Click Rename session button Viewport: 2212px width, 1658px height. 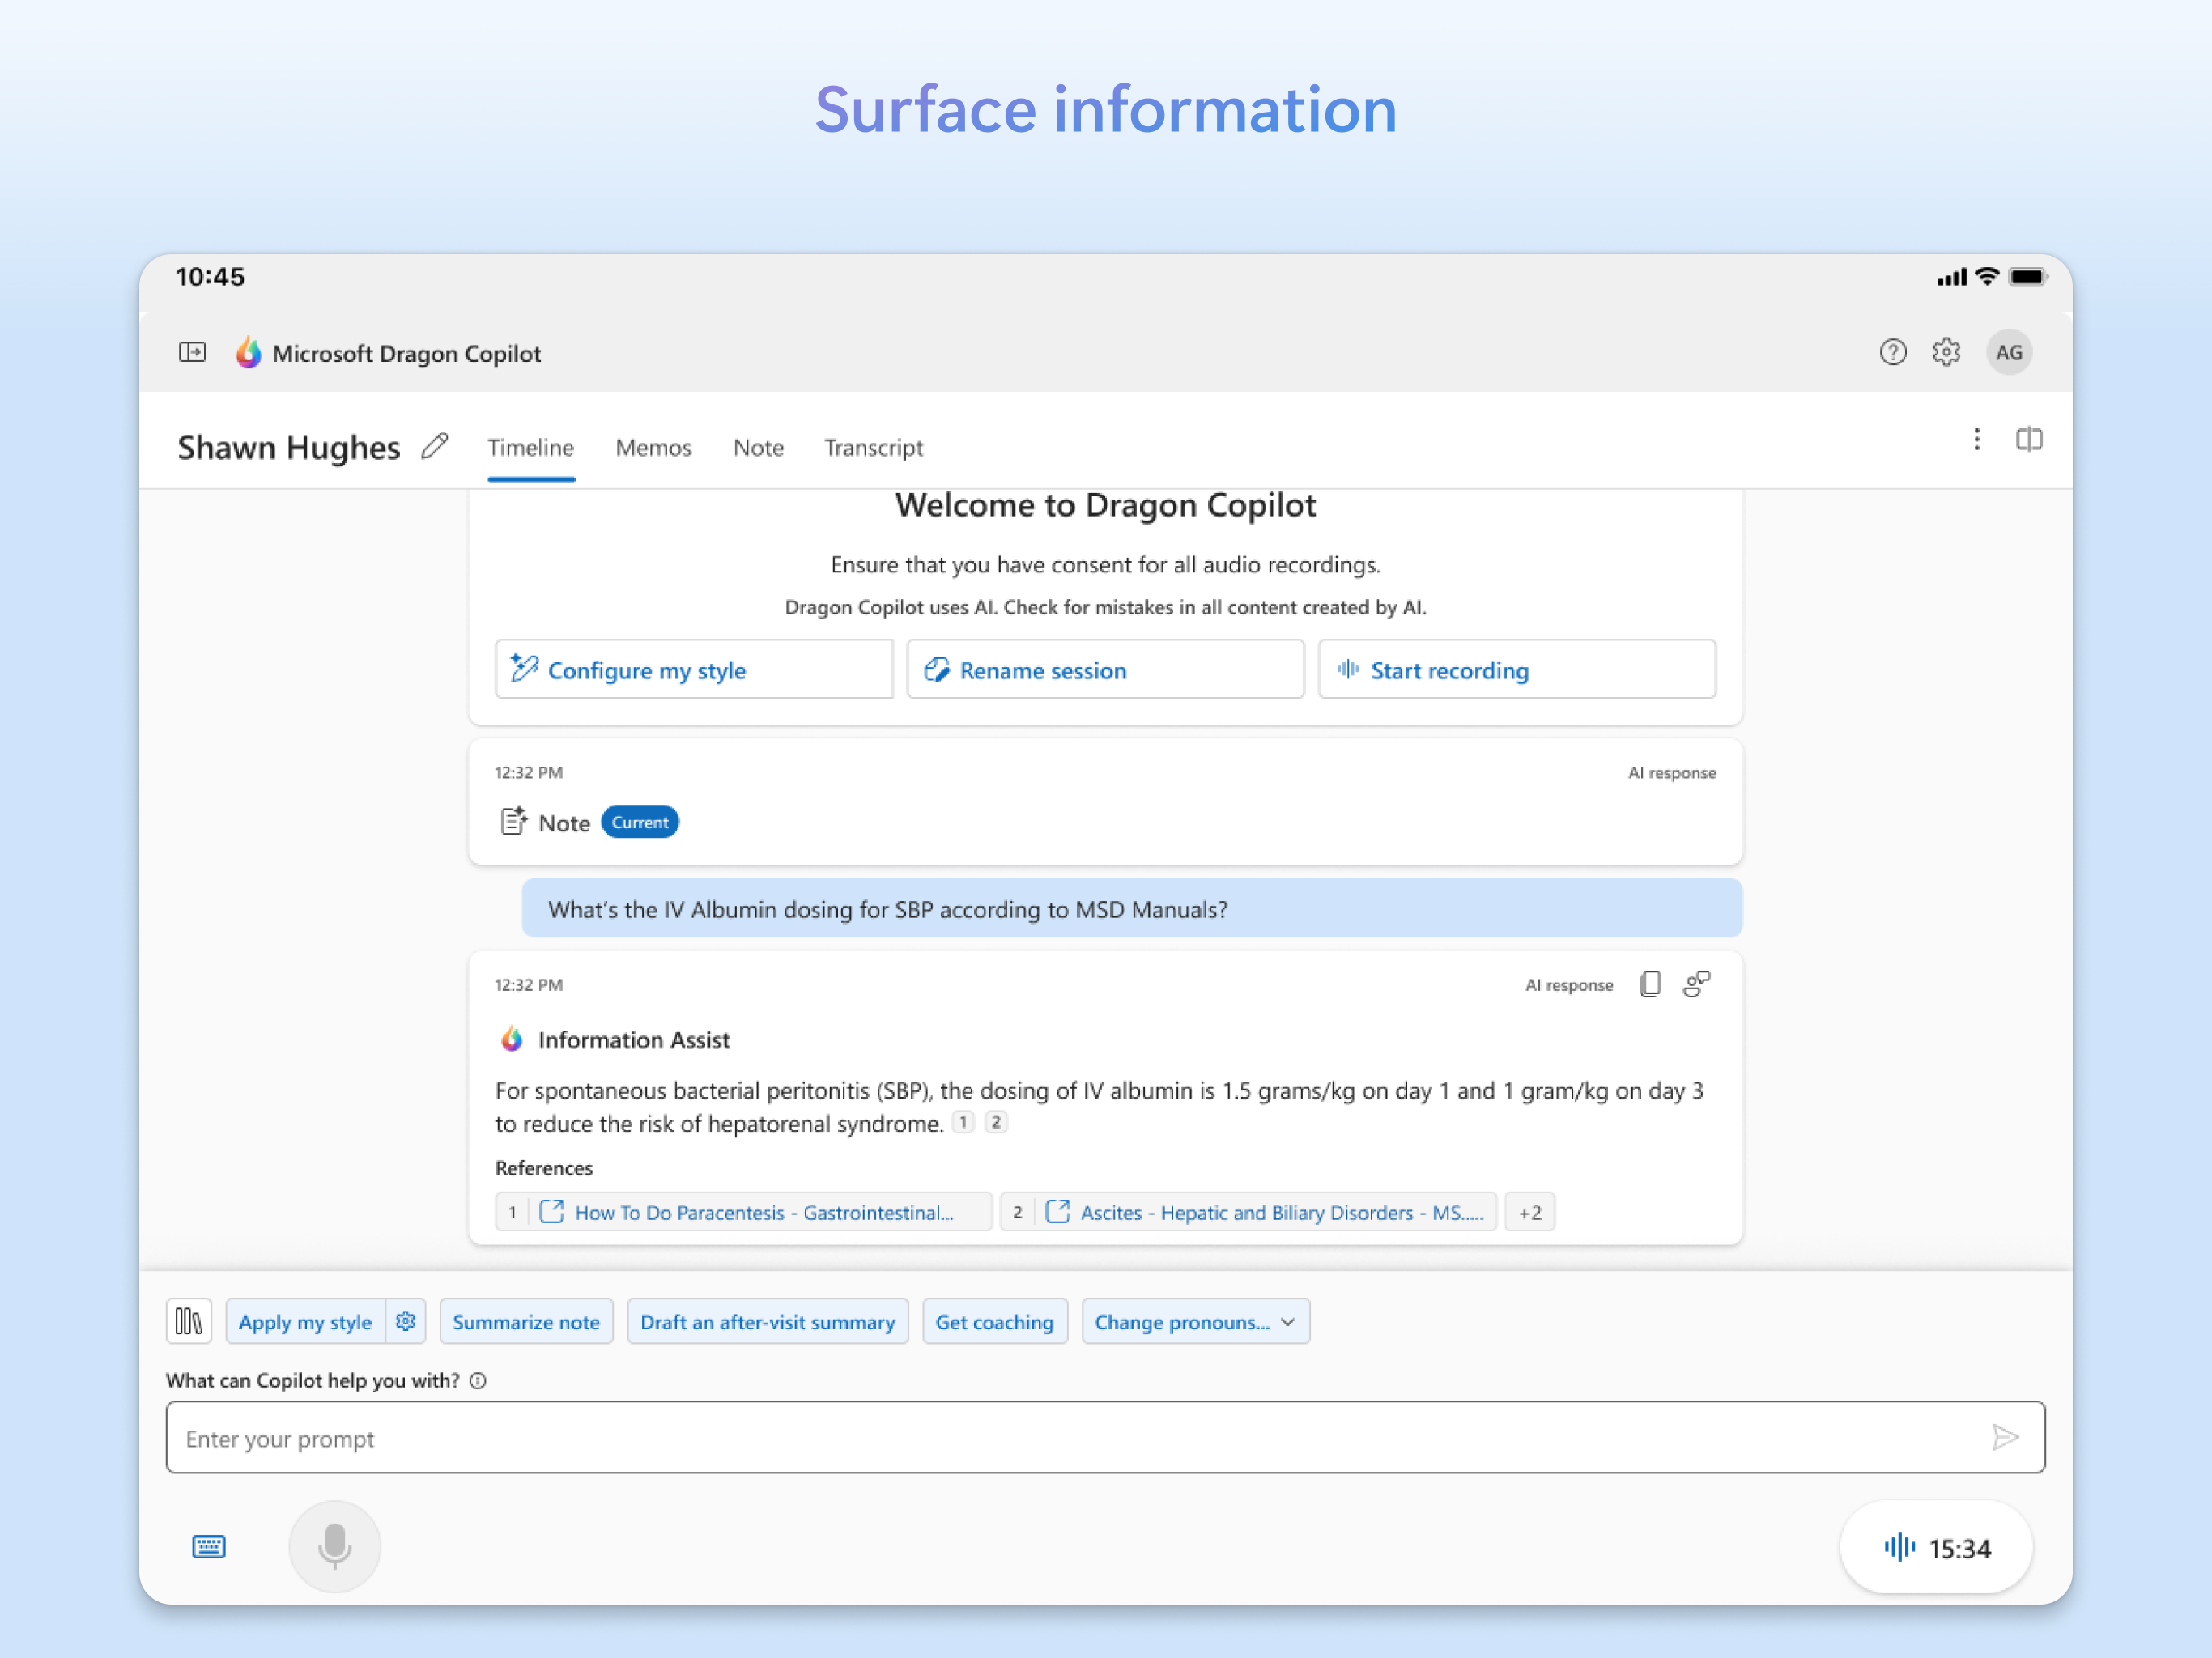[1105, 669]
